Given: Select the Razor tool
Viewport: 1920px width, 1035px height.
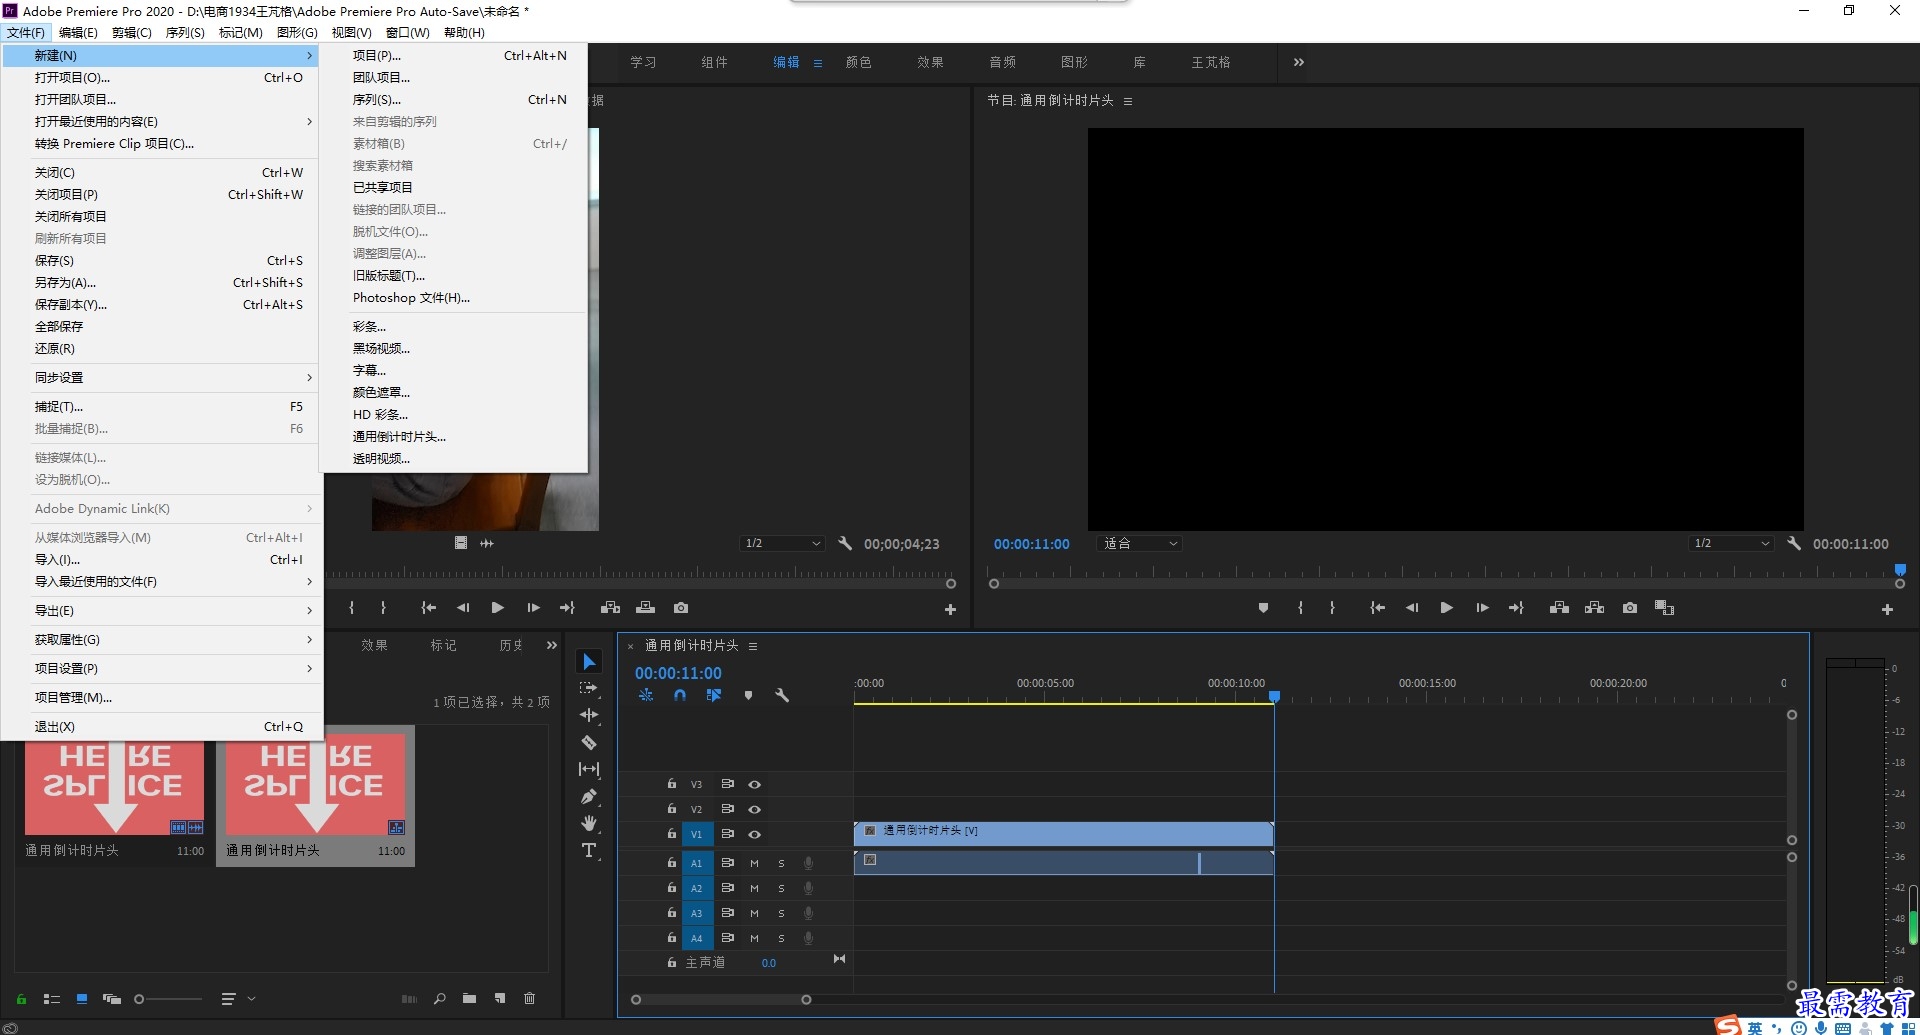Looking at the screenshot, I should (589, 742).
